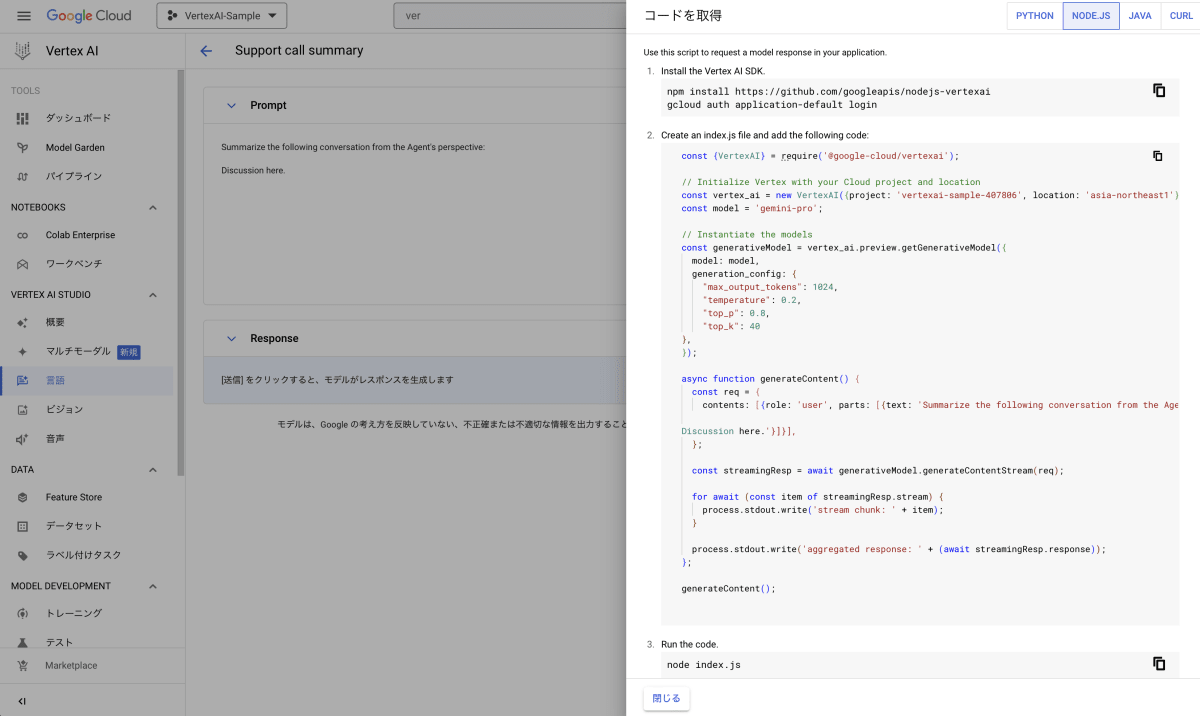The image size is (1200, 716).
Task: Open the VertexAI-Sample project selector dropdown
Action: pos(222,16)
